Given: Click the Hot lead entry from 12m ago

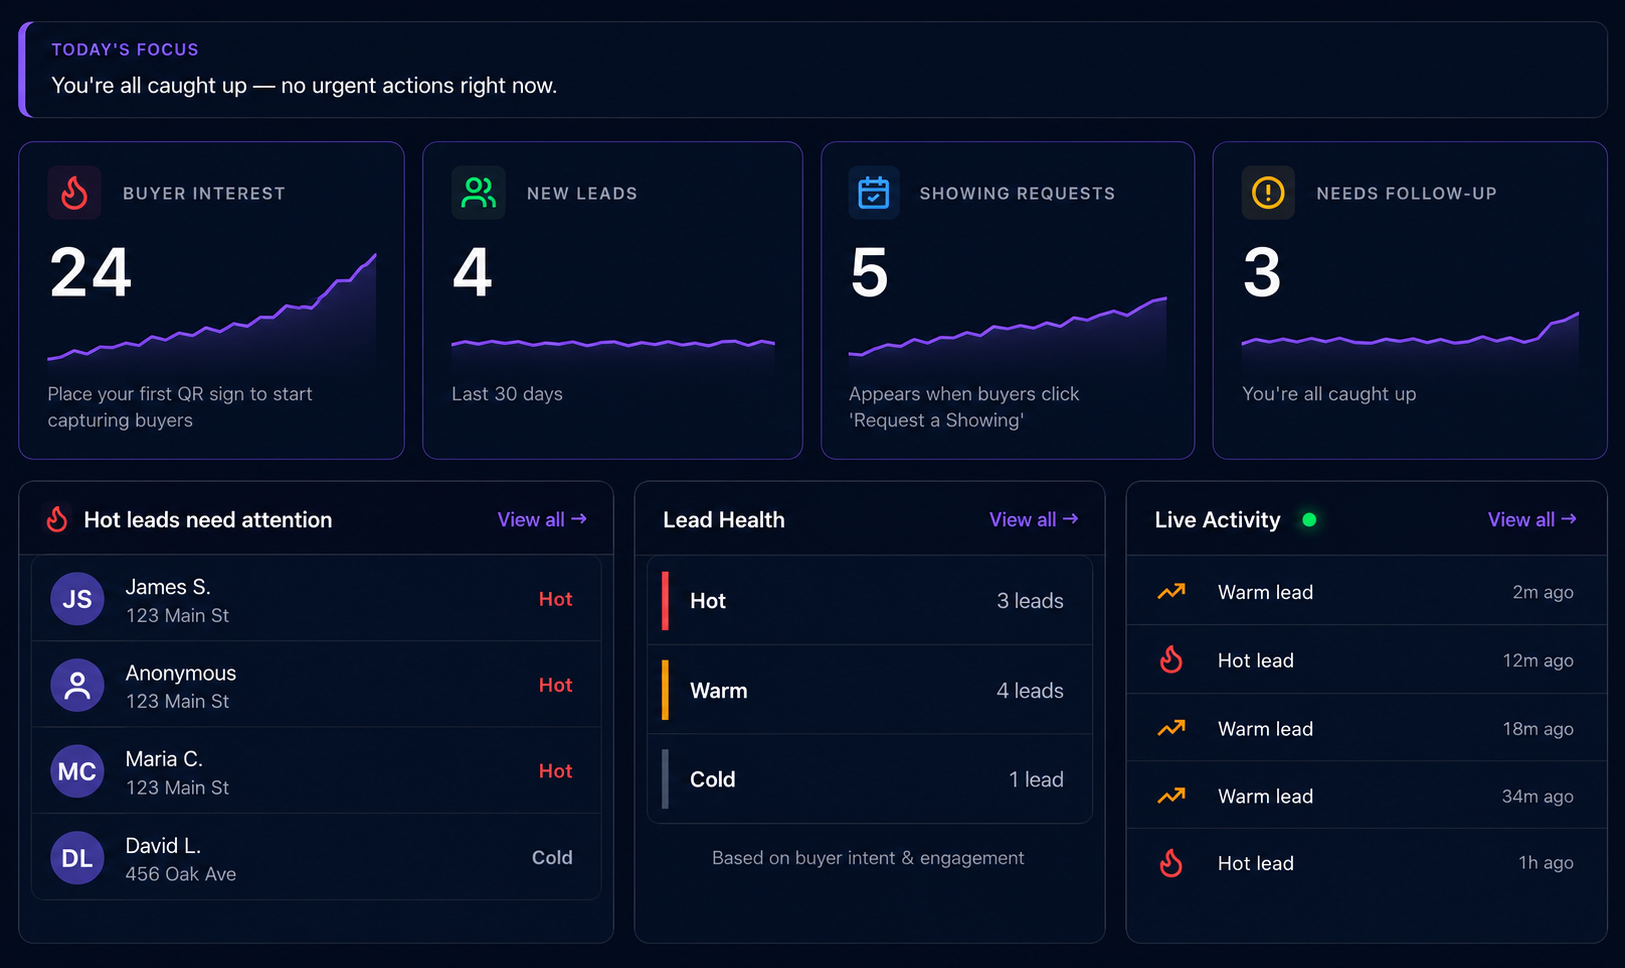Looking at the screenshot, I should coord(1366,660).
